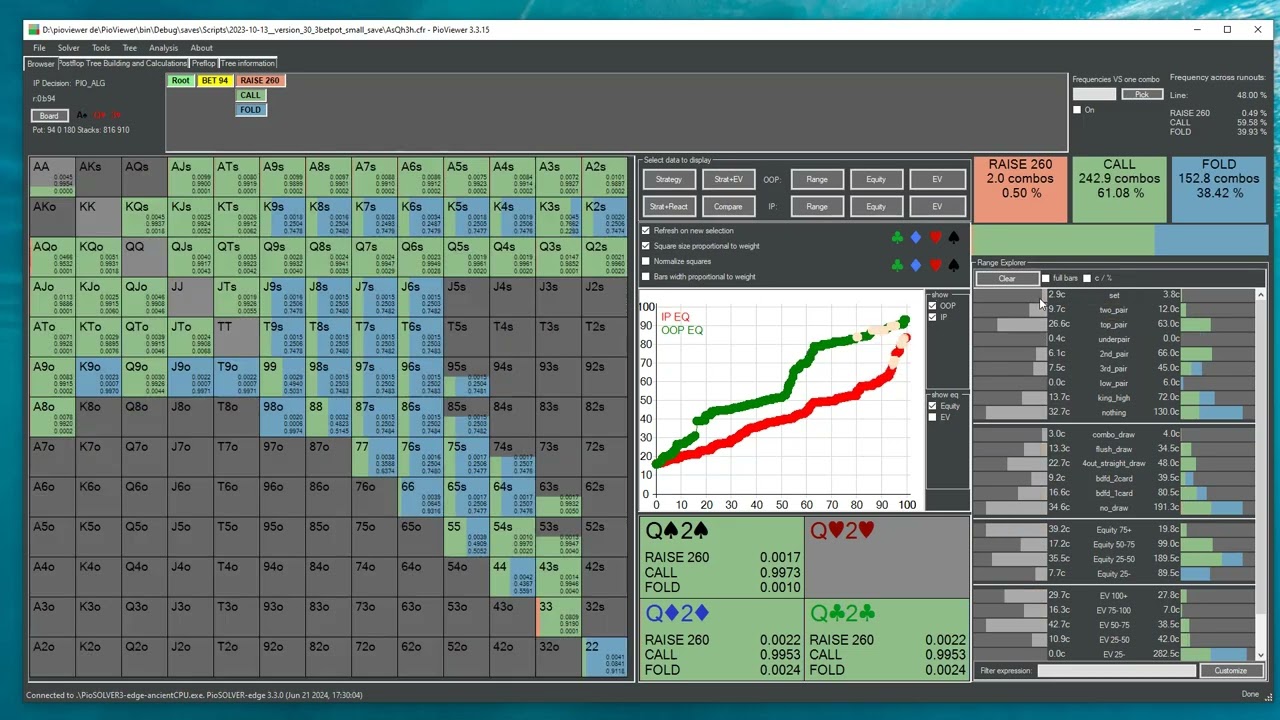
Task: Click the OOP Range button
Action: pyautogui.click(x=817, y=179)
